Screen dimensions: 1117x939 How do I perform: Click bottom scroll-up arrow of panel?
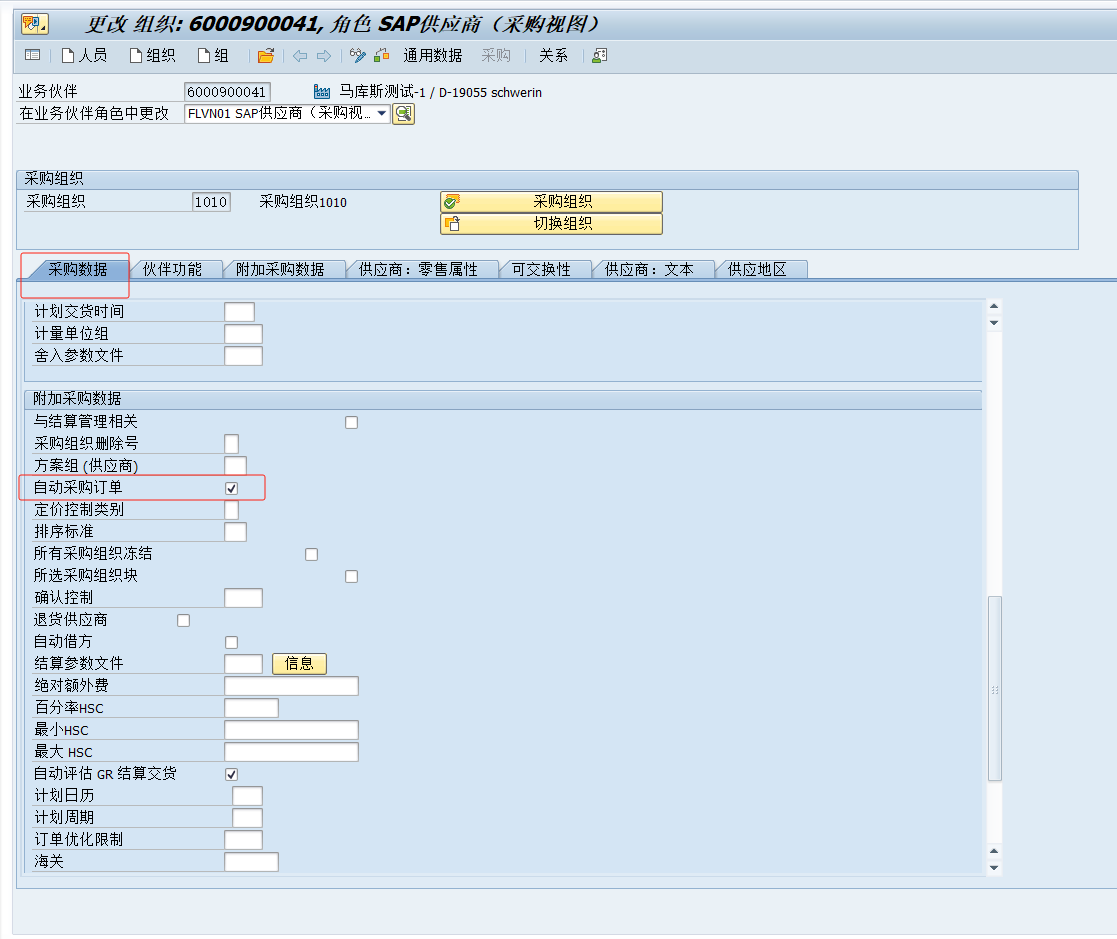click(x=994, y=851)
